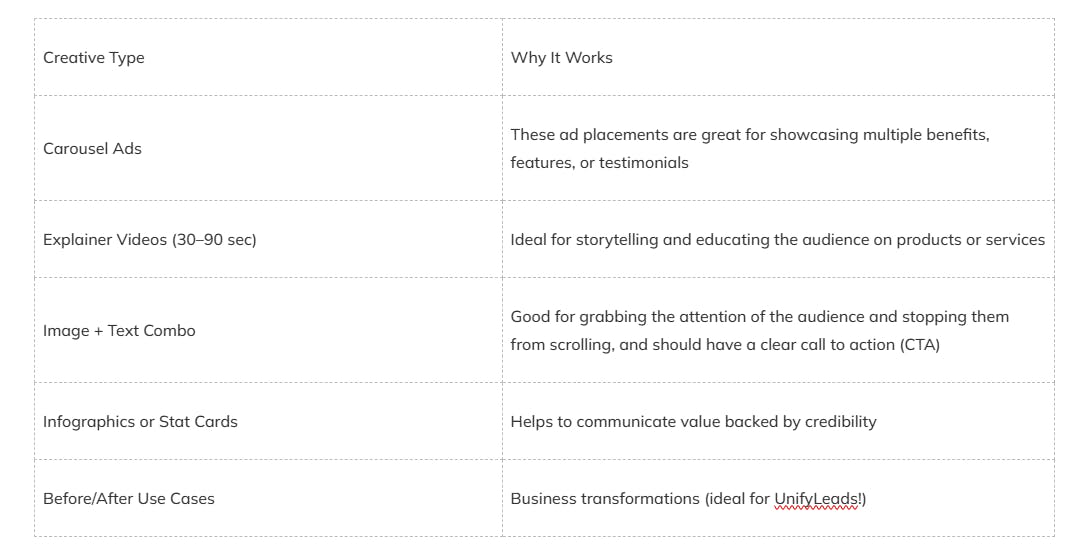The width and height of the screenshot is (1075, 550).
Task: Click 'Helps to communicate value backed by credibility'
Action: click(x=693, y=421)
